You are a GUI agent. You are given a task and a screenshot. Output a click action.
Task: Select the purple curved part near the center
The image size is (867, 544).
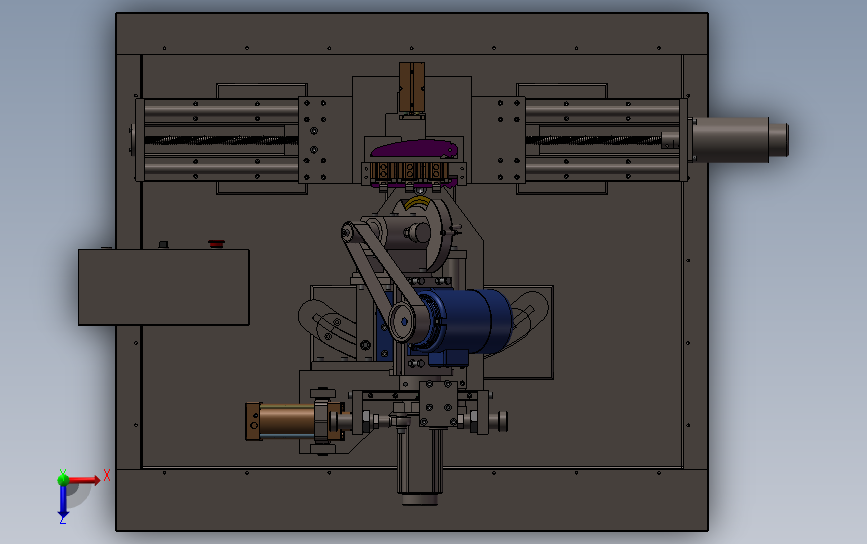click(x=415, y=149)
